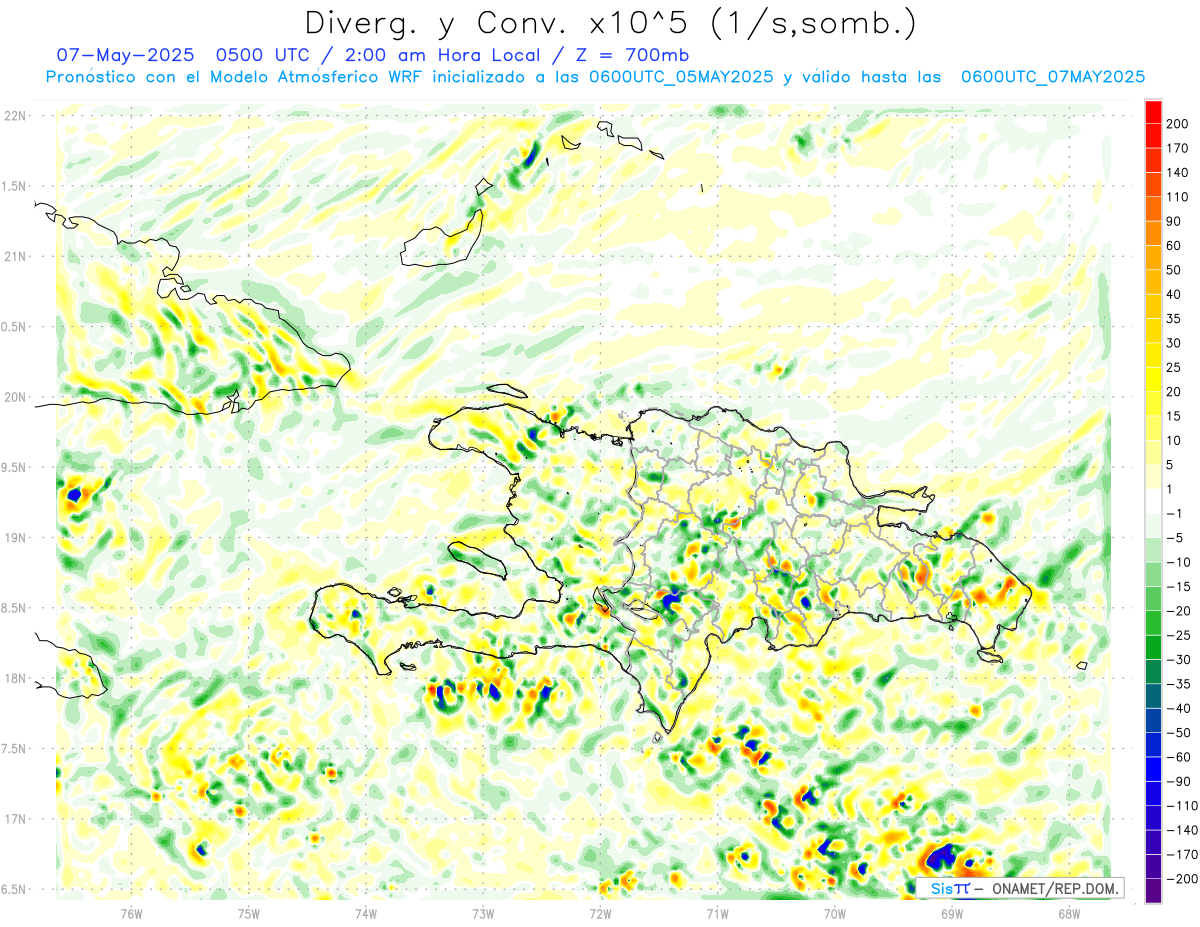The height and width of the screenshot is (927, 1200).
Task: Click the positive '90' value on the color scale
Action: click(1173, 221)
